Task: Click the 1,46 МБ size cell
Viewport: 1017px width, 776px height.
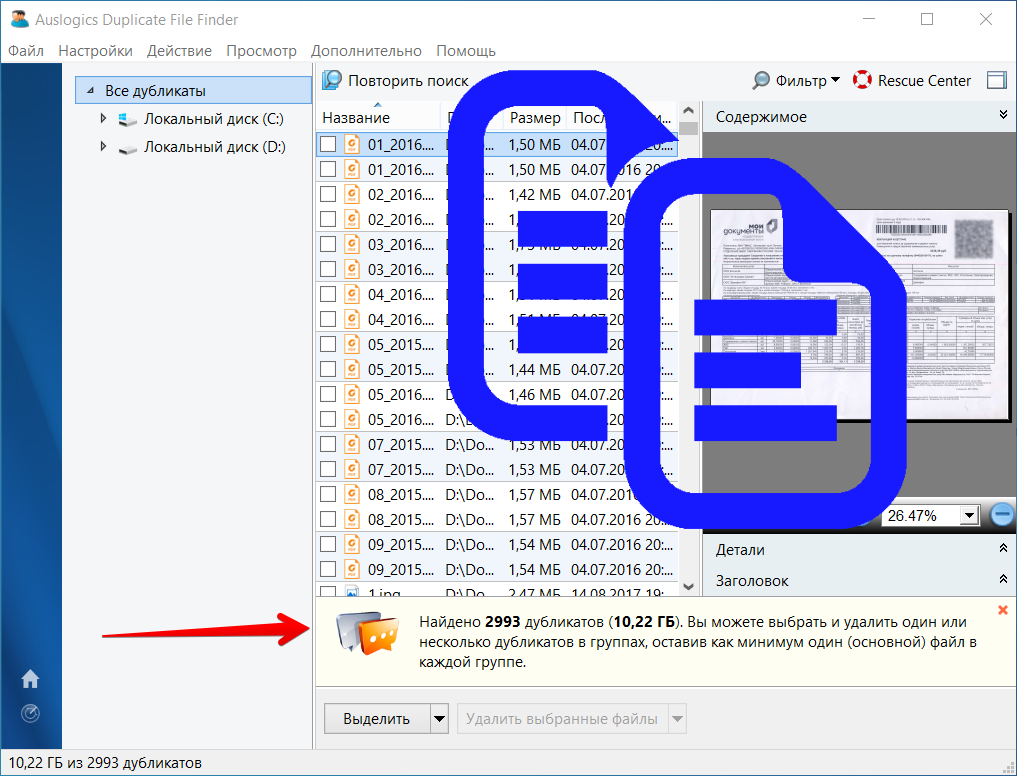Action: point(534,394)
